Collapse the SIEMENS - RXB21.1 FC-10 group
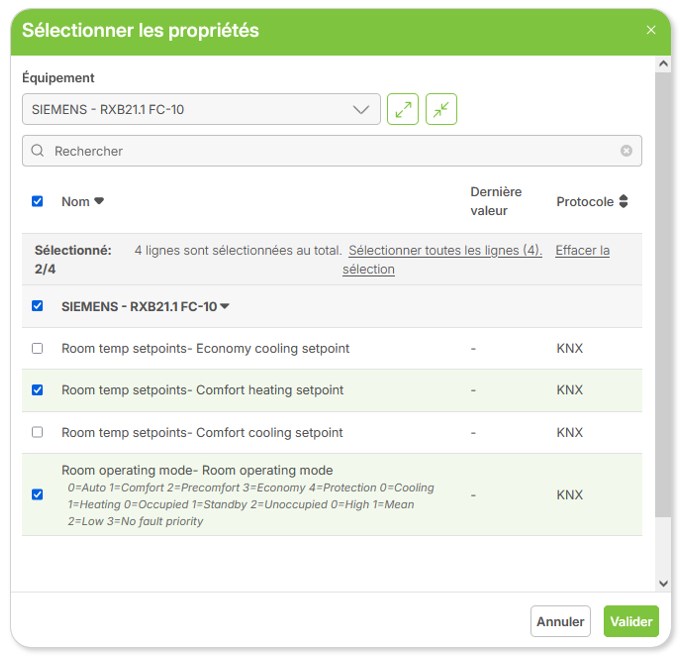Image resolution: width=686 pixels, height=658 pixels. [224, 306]
